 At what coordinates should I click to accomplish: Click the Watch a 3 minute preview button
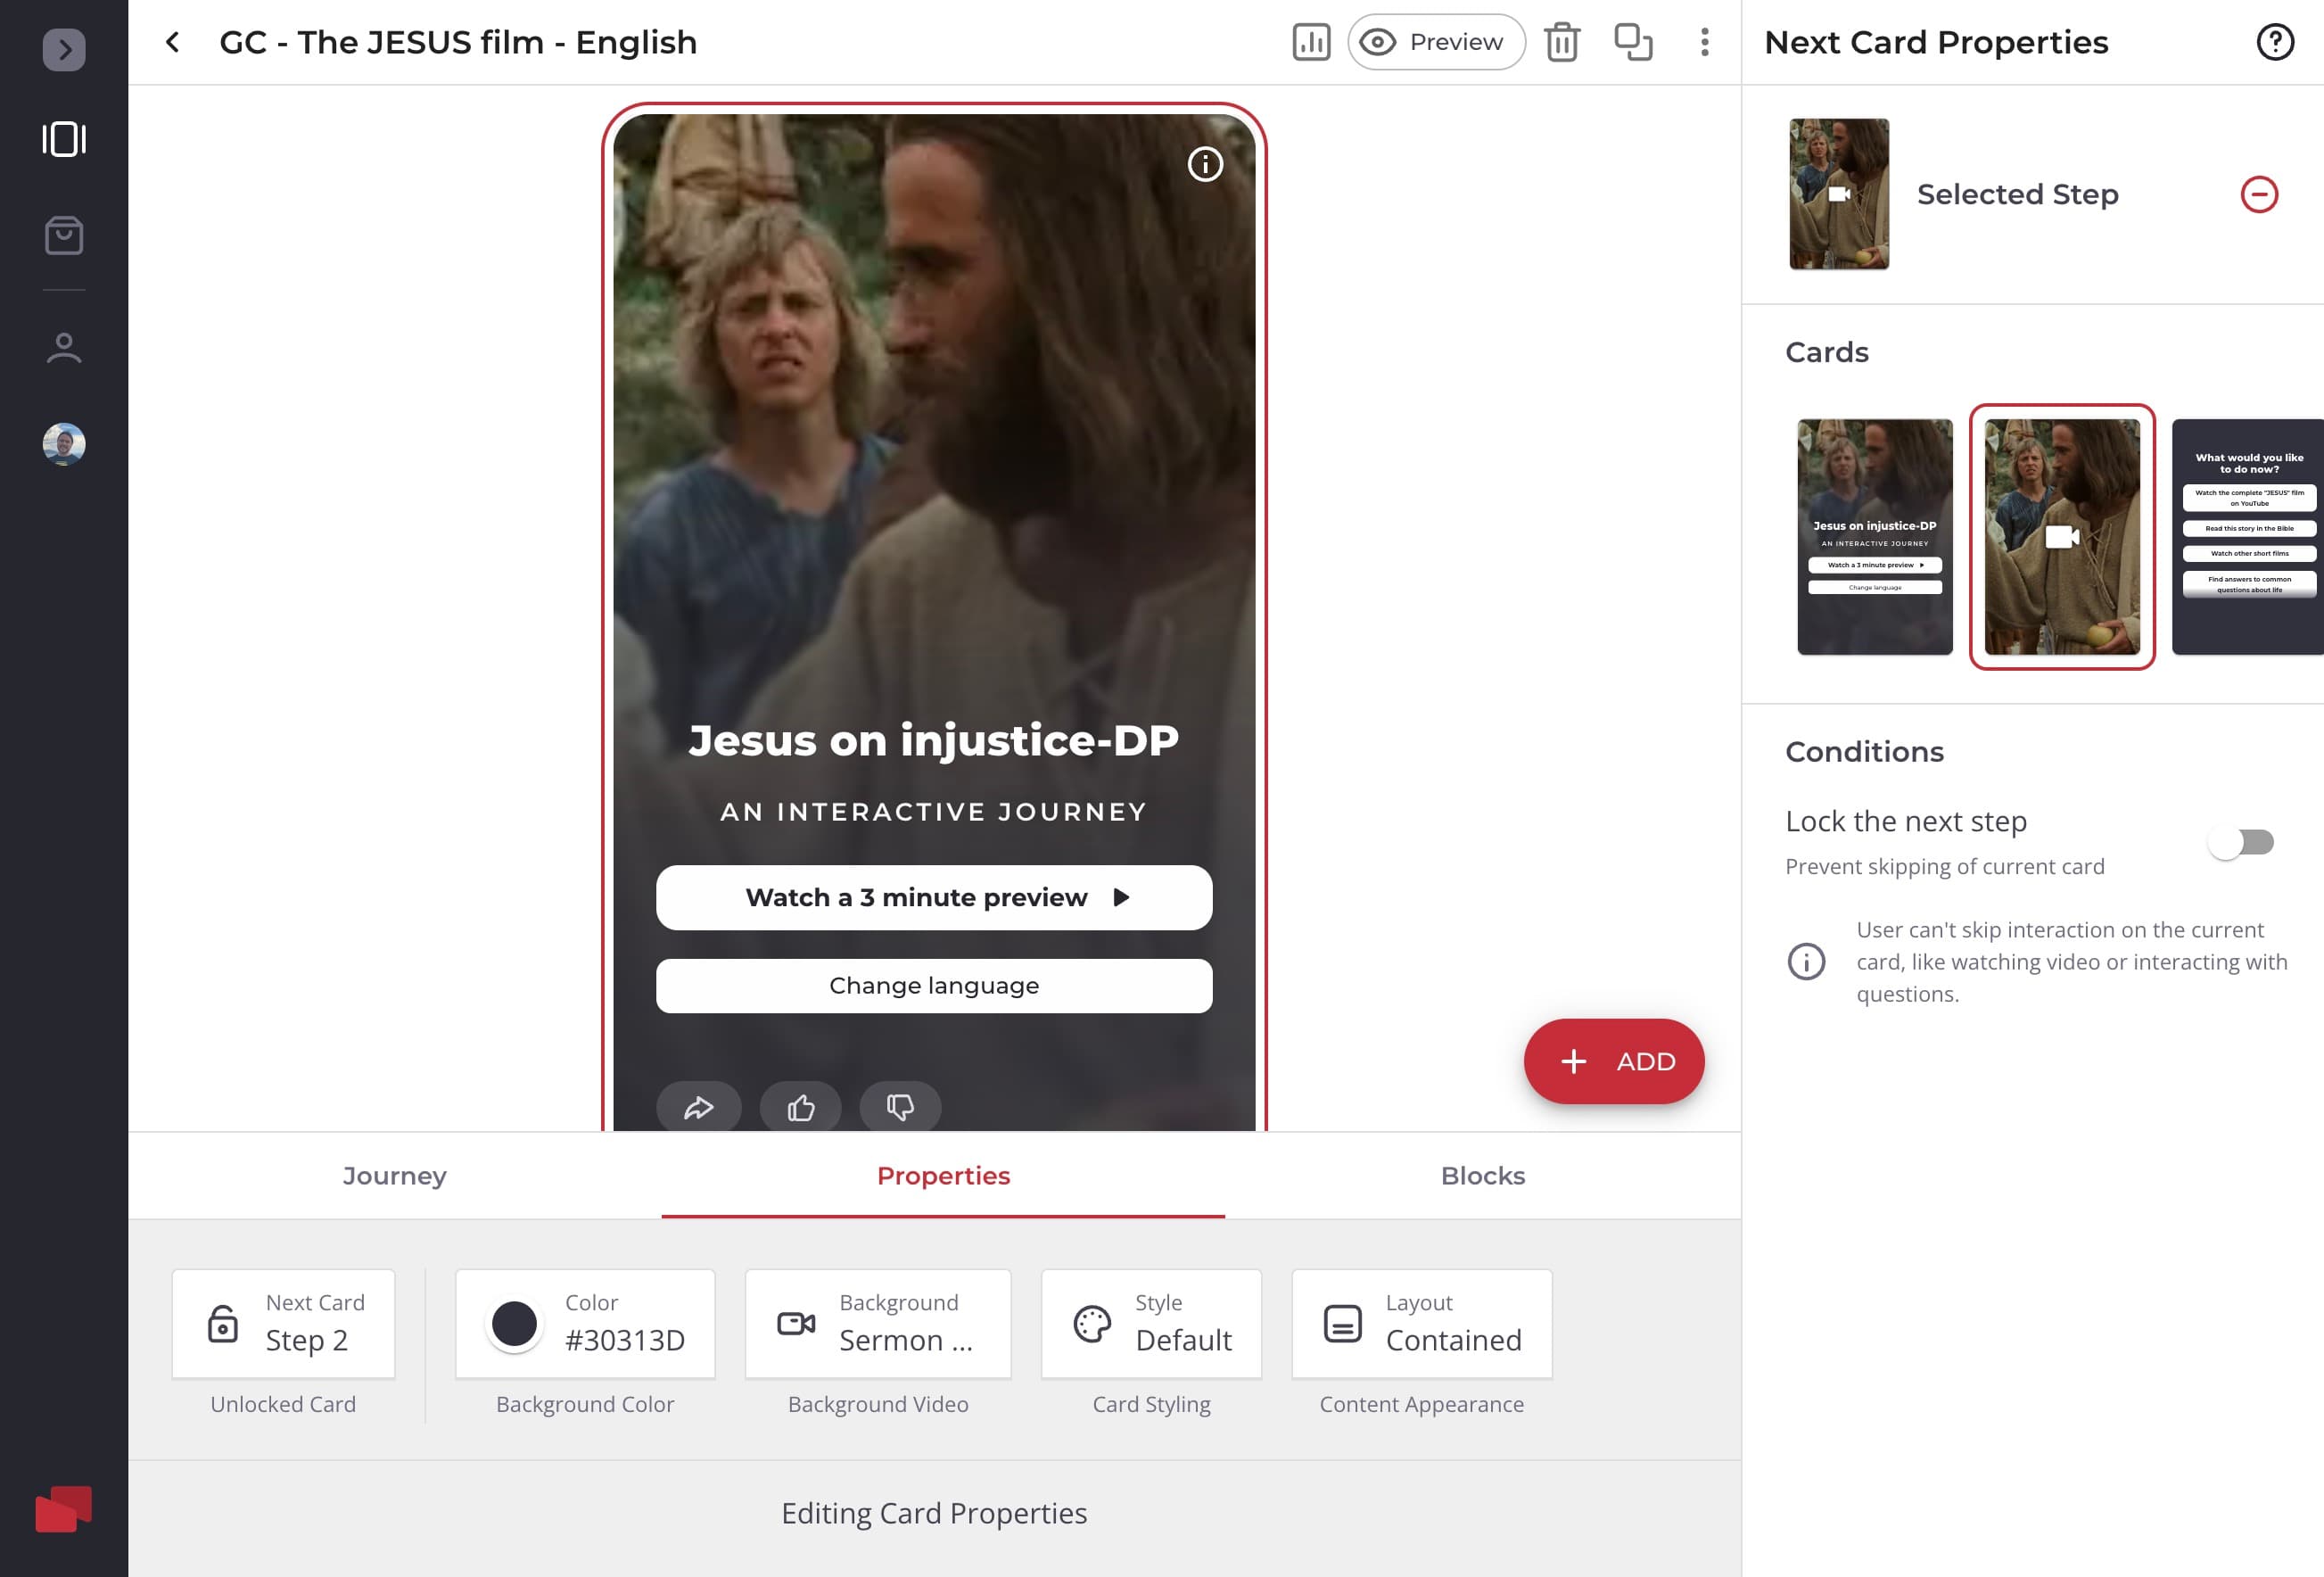click(x=934, y=898)
